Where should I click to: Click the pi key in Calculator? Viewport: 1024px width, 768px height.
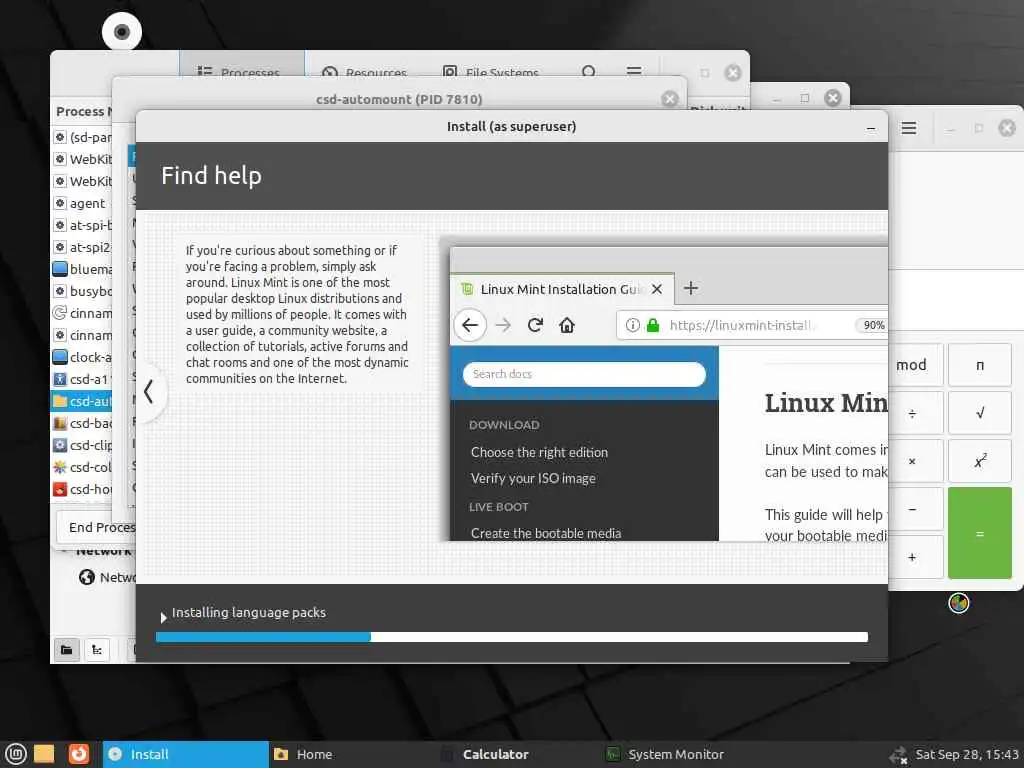(980, 365)
